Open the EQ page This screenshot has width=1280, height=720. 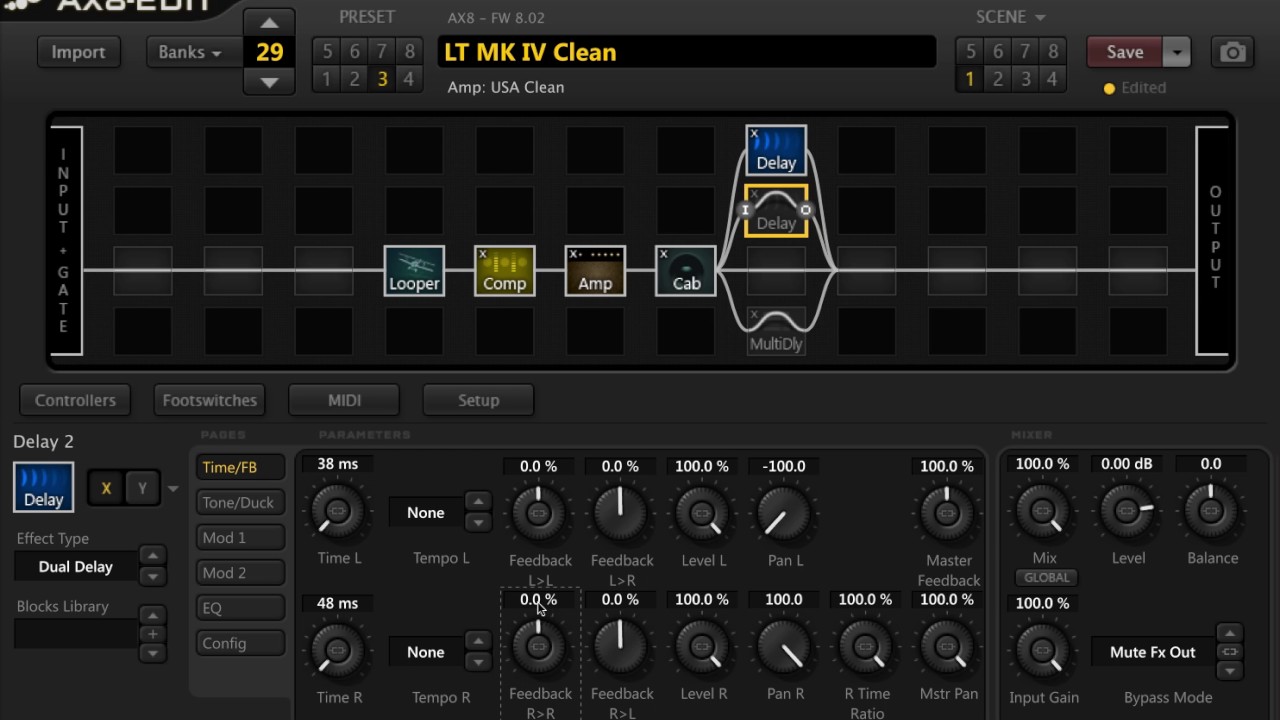point(240,607)
